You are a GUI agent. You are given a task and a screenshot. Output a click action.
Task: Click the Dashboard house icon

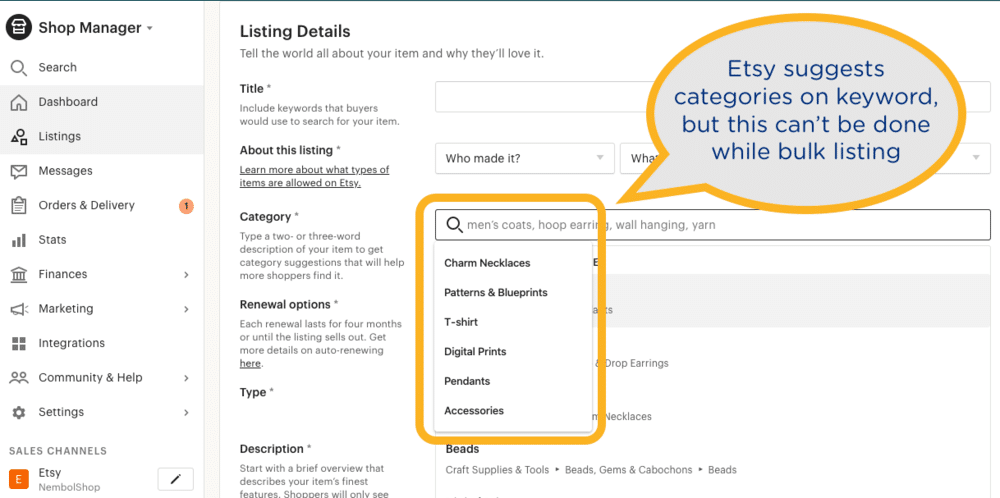19,102
